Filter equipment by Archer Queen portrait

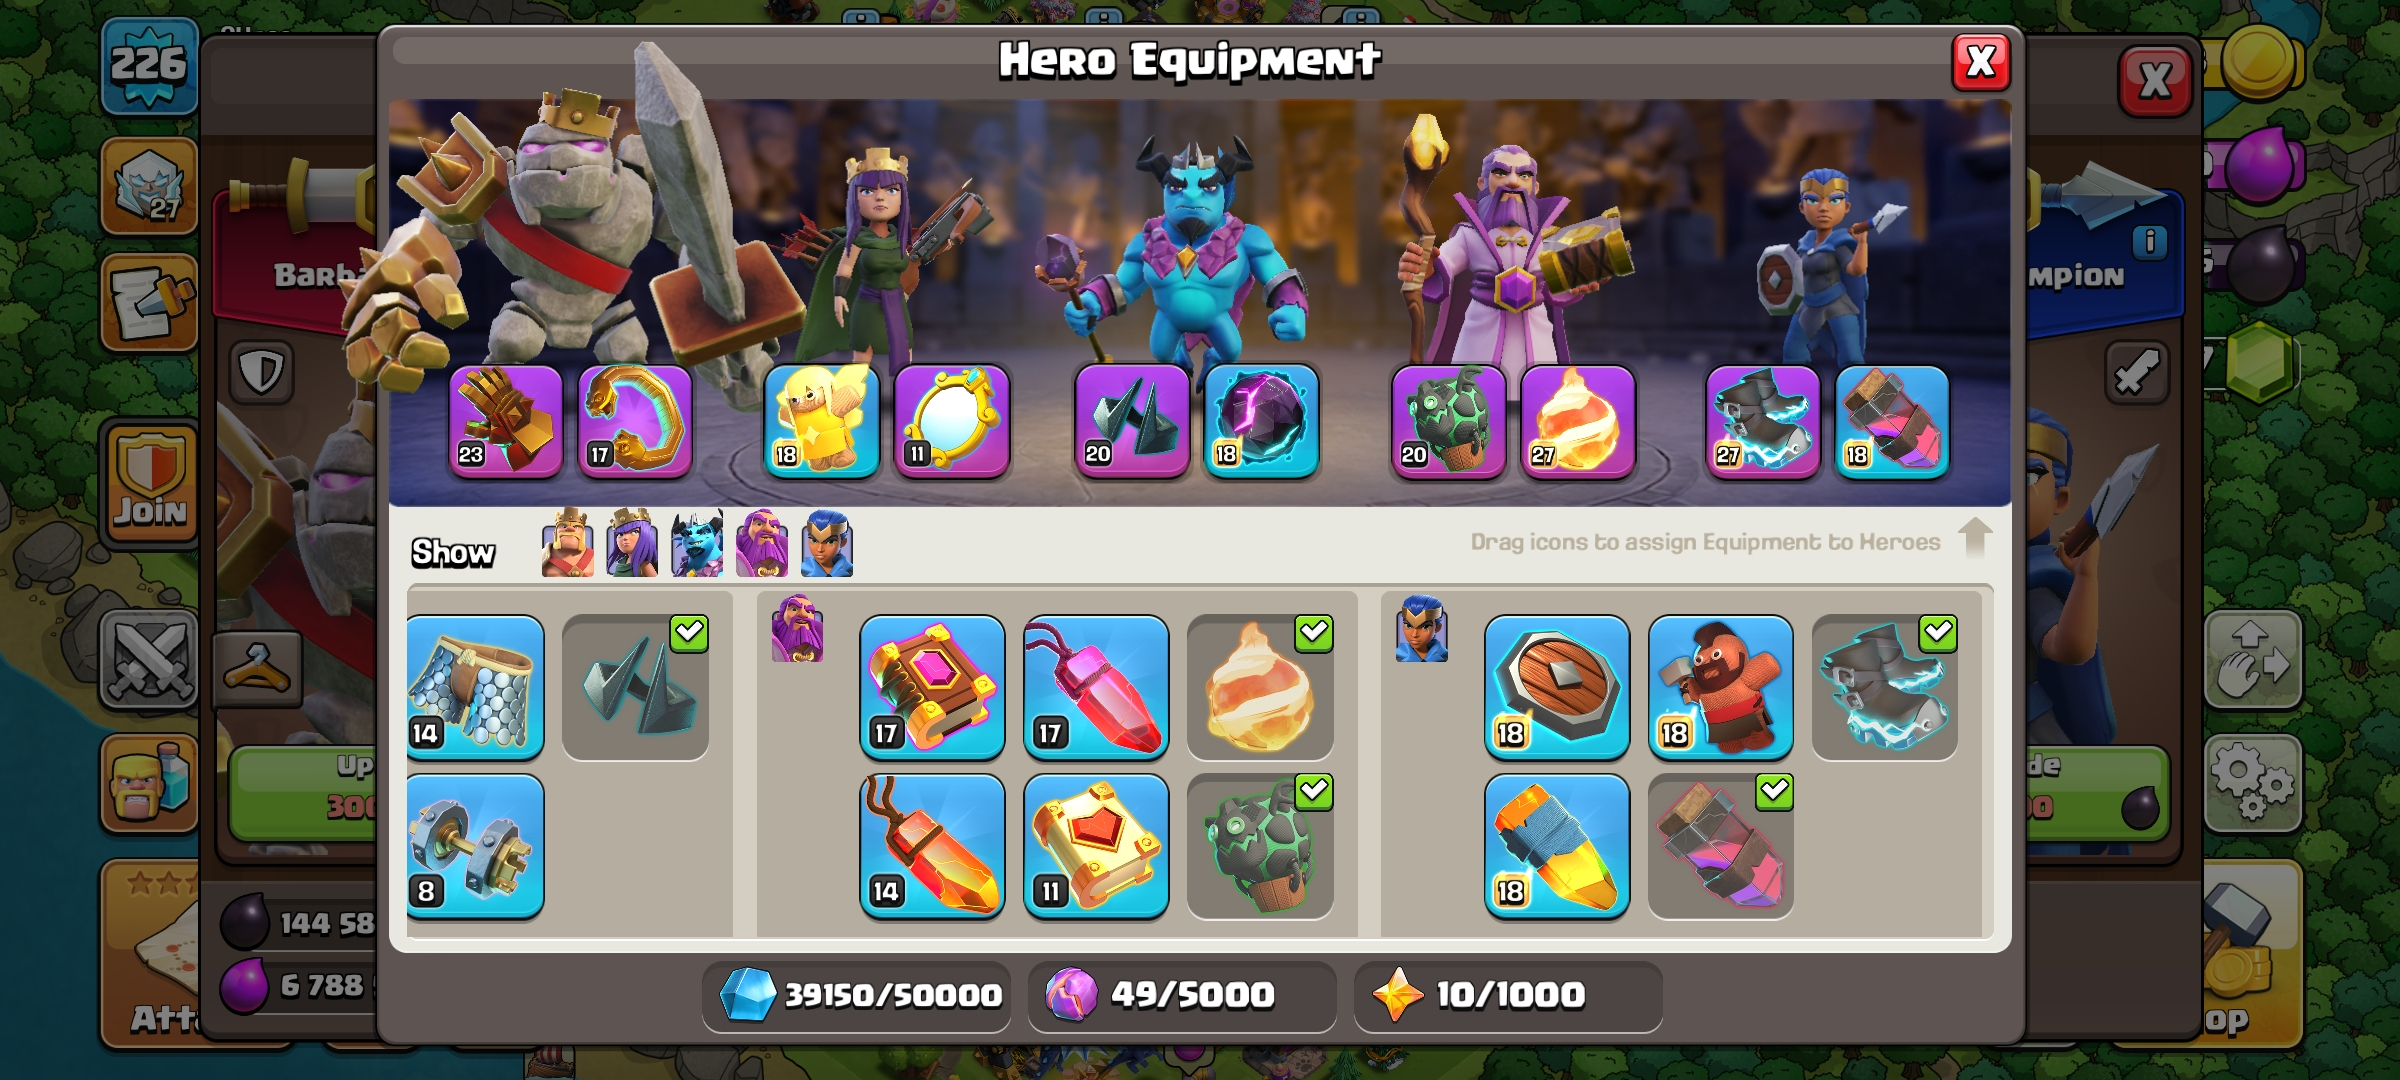click(632, 543)
